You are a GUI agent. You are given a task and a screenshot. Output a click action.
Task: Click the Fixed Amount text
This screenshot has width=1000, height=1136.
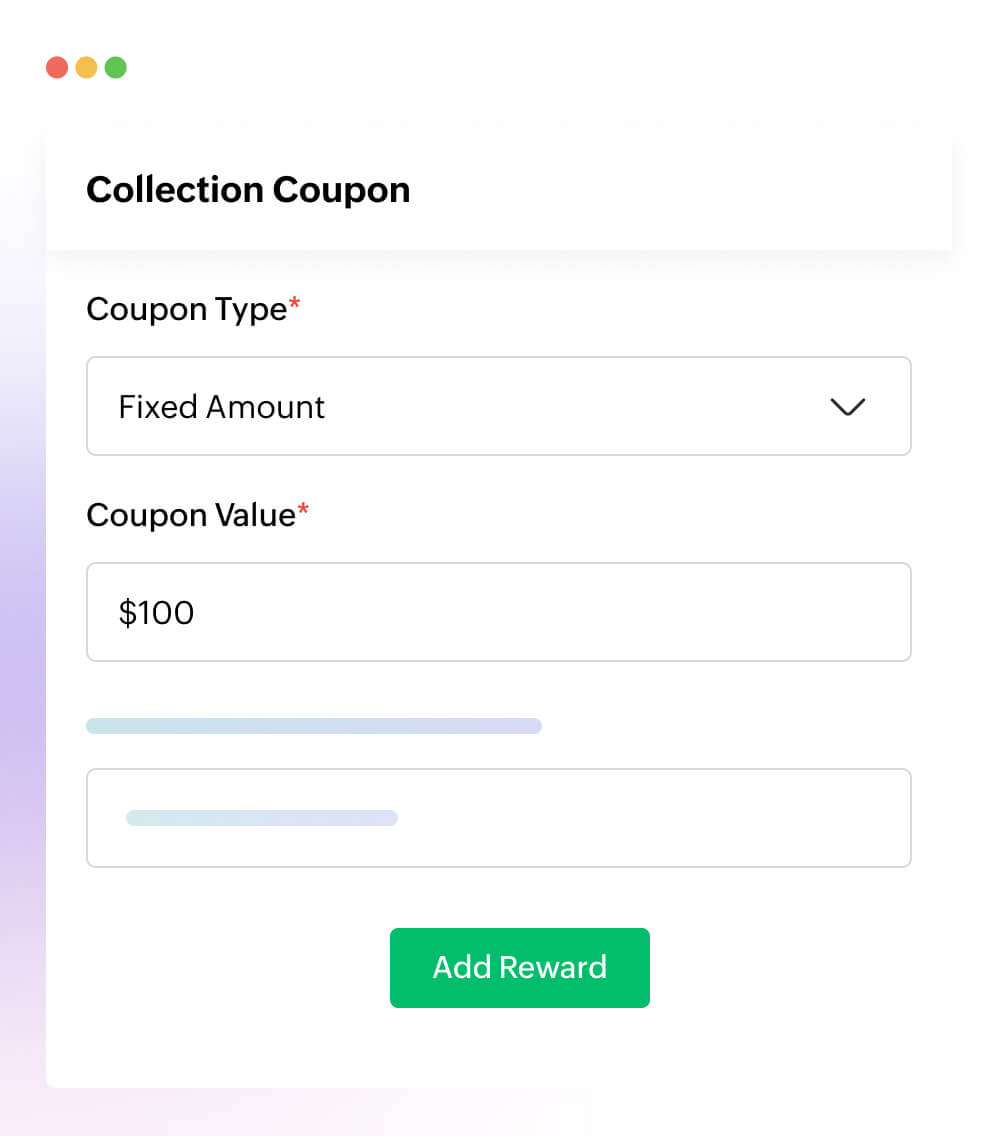[x=222, y=407]
